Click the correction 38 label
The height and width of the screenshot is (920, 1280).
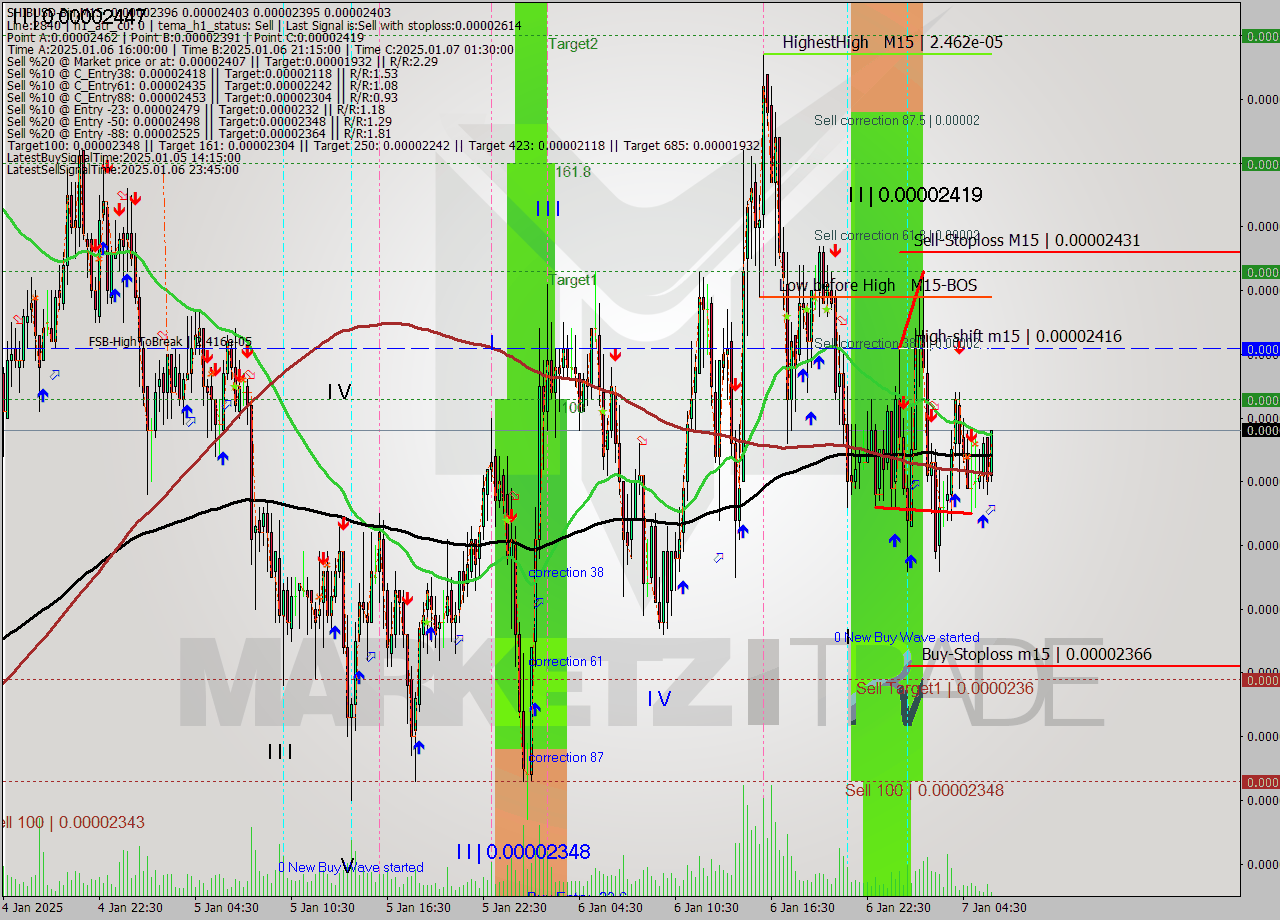[566, 572]
